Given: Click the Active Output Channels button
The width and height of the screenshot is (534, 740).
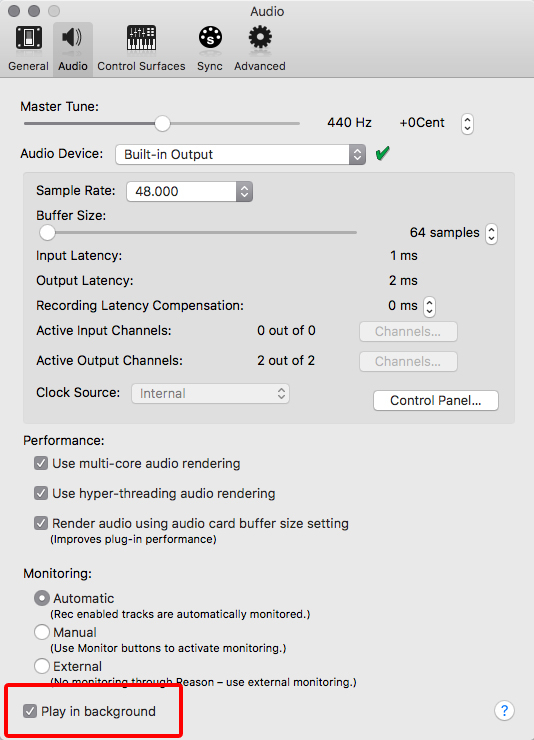Looking at the screenshot, I should pyautogui.click(x=408, y=361).
